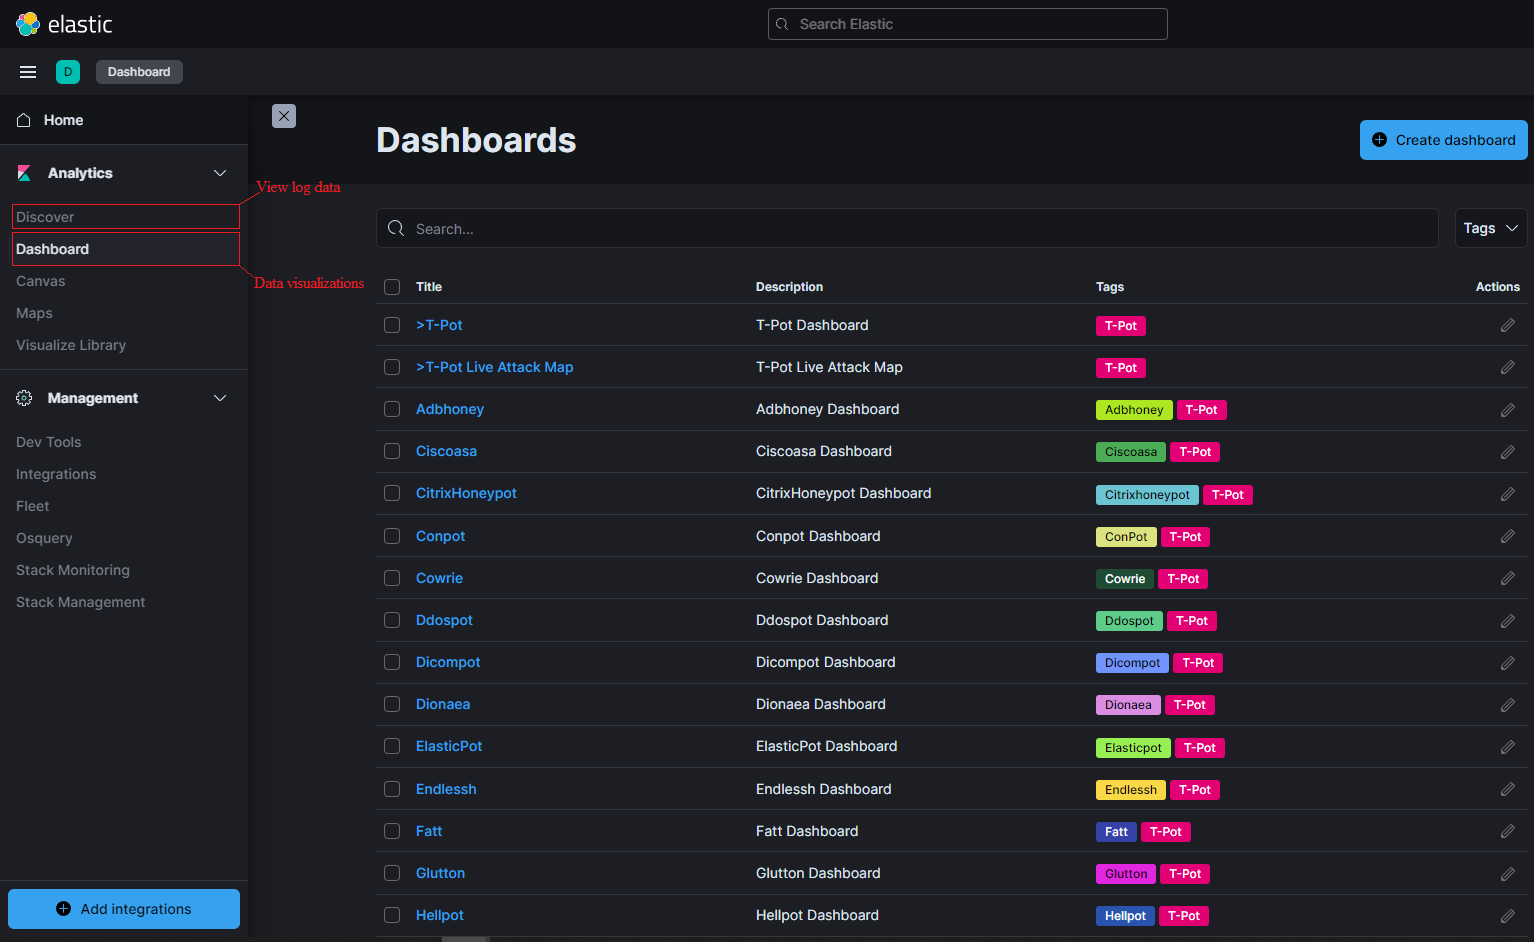The width and height of the screenshot is (1534, 942).
Task: Click edit pencil for Adbhoney row
Action: (x=1508, y=410)
